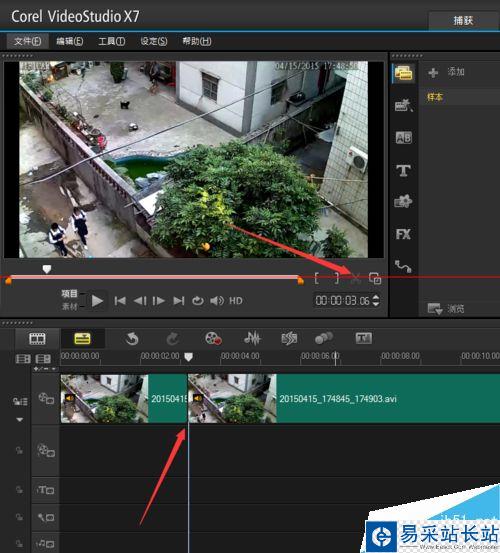Click the Record/Capture option film reel icon

click(x=213, y=339)
